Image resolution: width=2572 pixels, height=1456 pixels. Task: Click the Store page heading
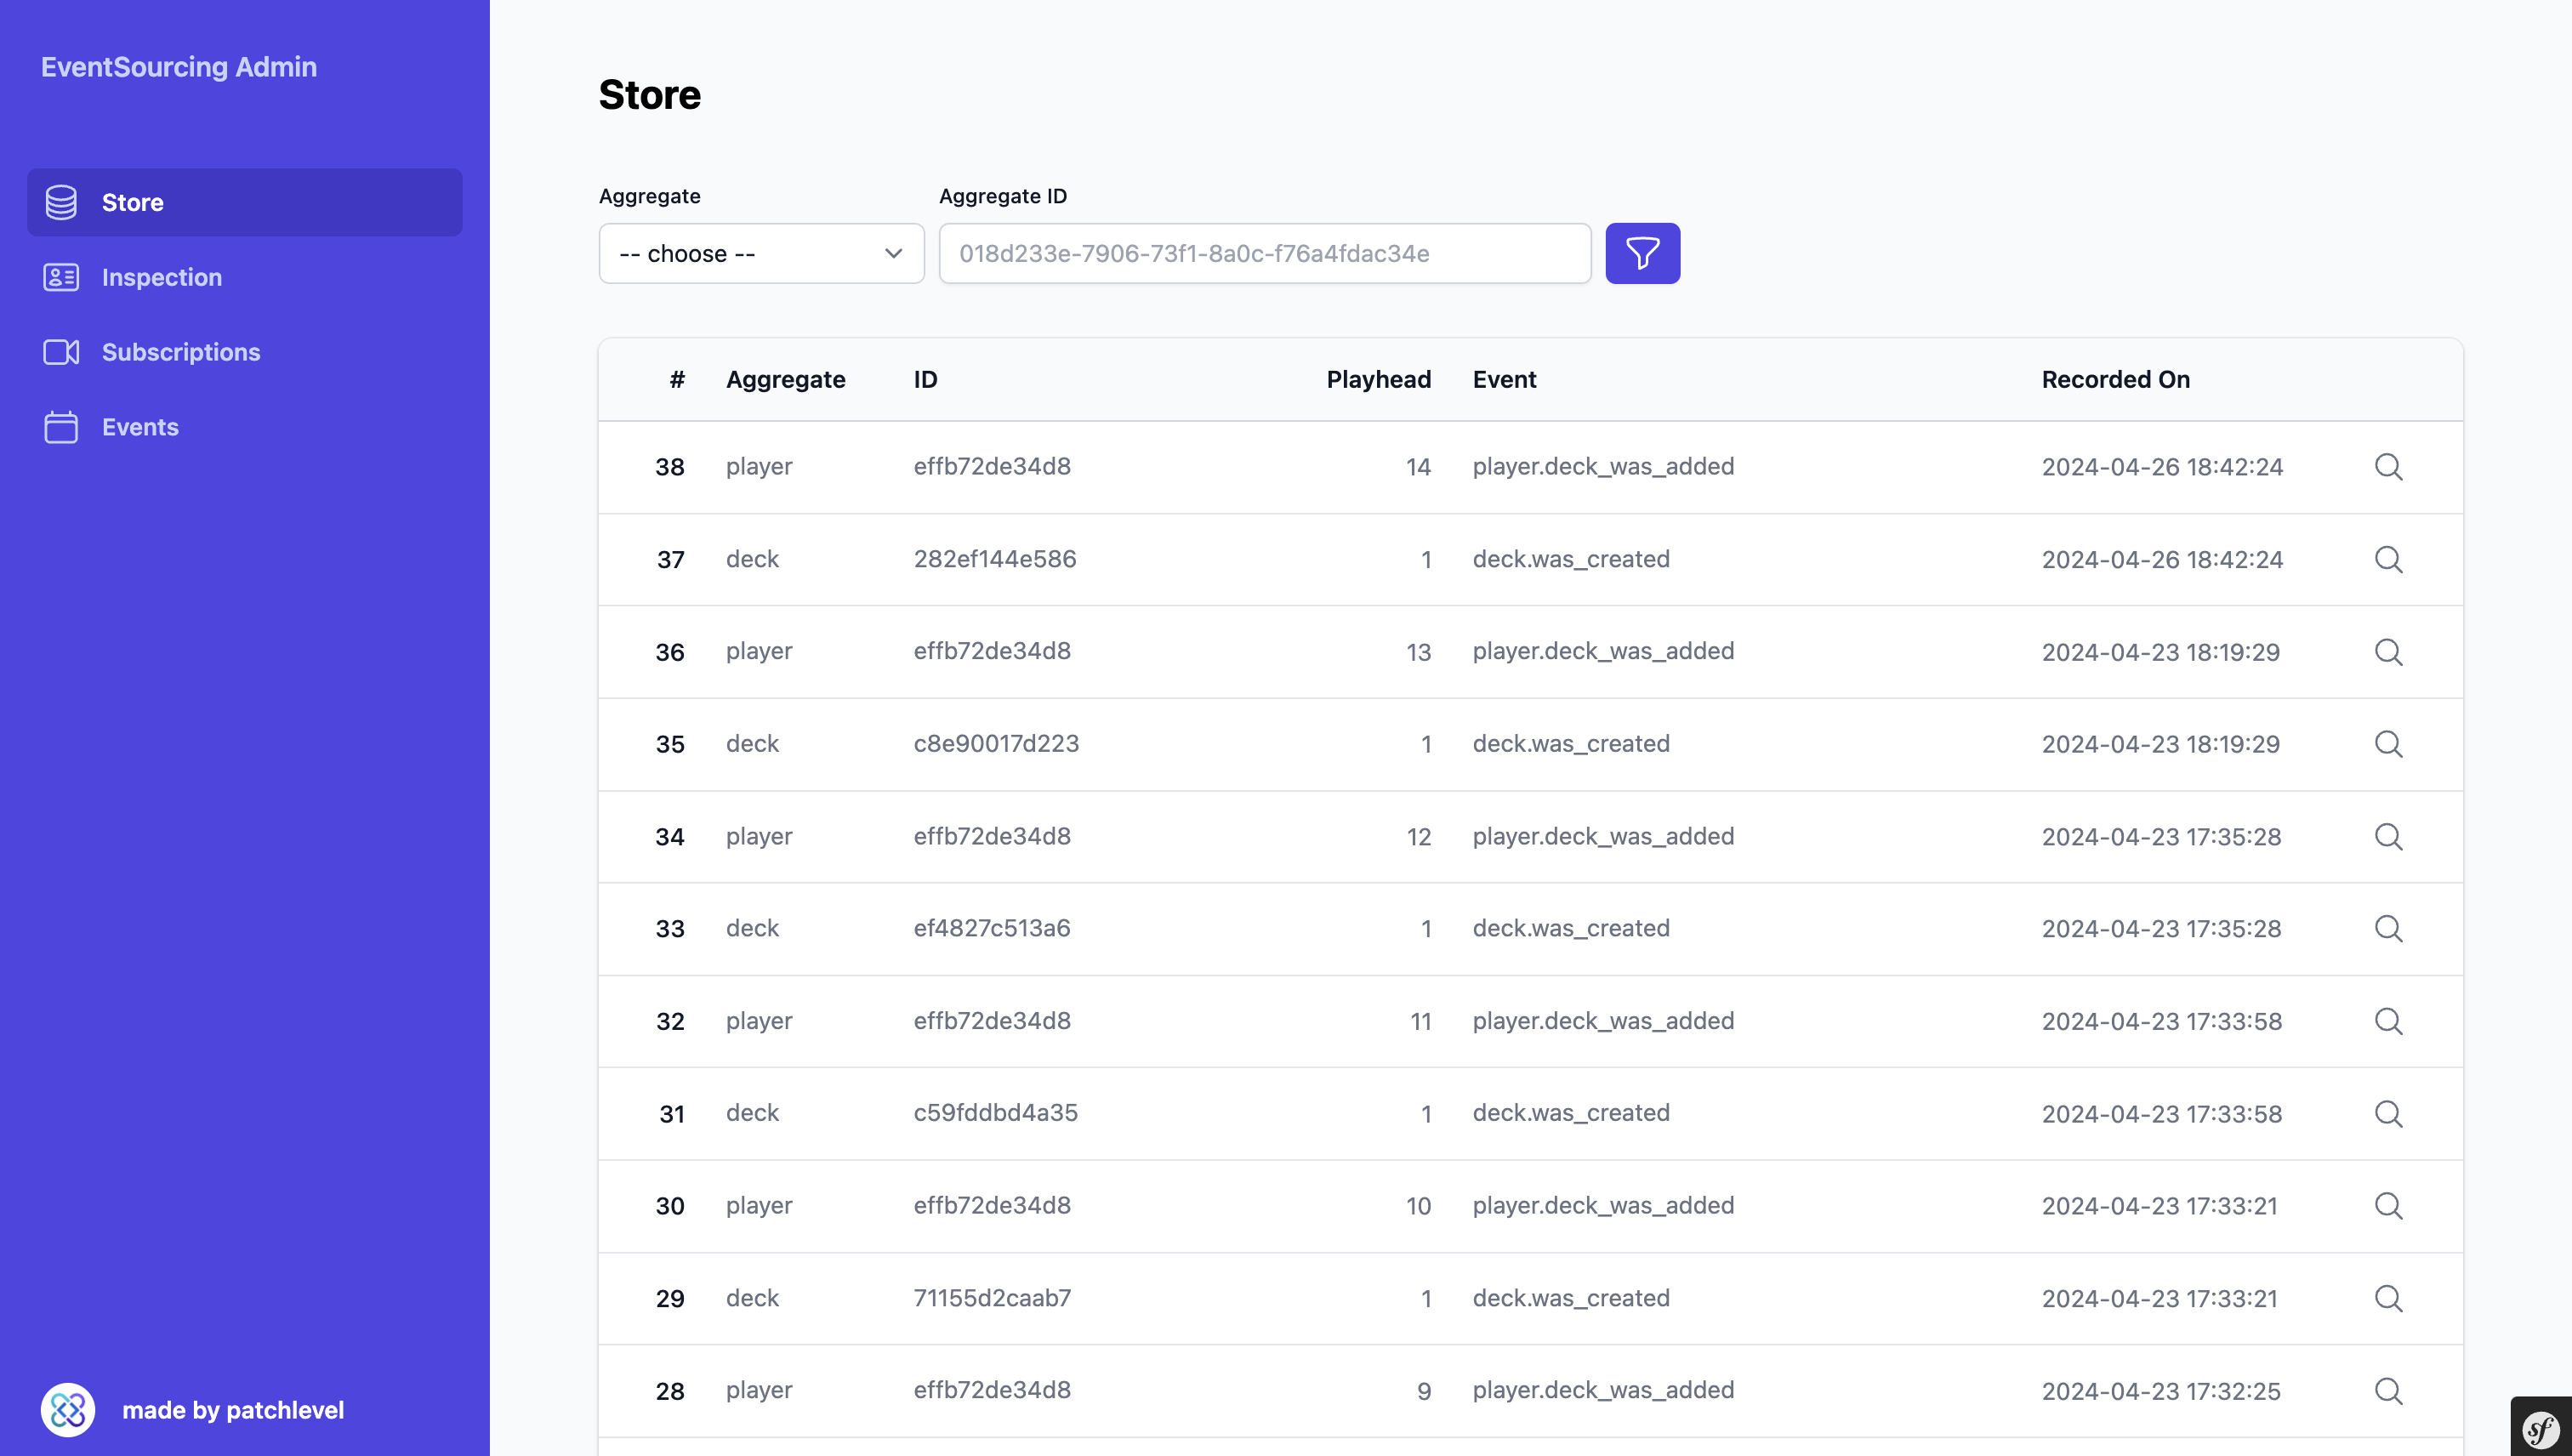tap(649, 95)
